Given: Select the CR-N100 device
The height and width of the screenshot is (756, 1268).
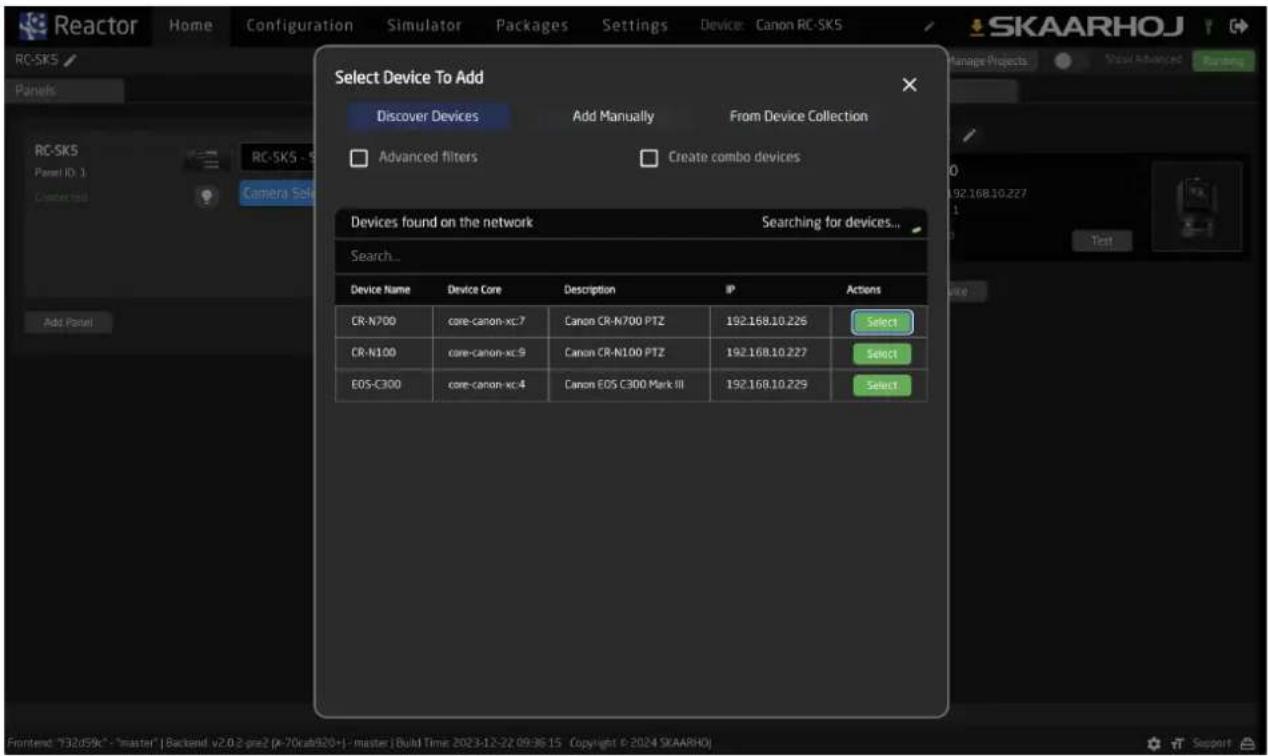Looking at the screenshot, I should [x=881, y=354].
